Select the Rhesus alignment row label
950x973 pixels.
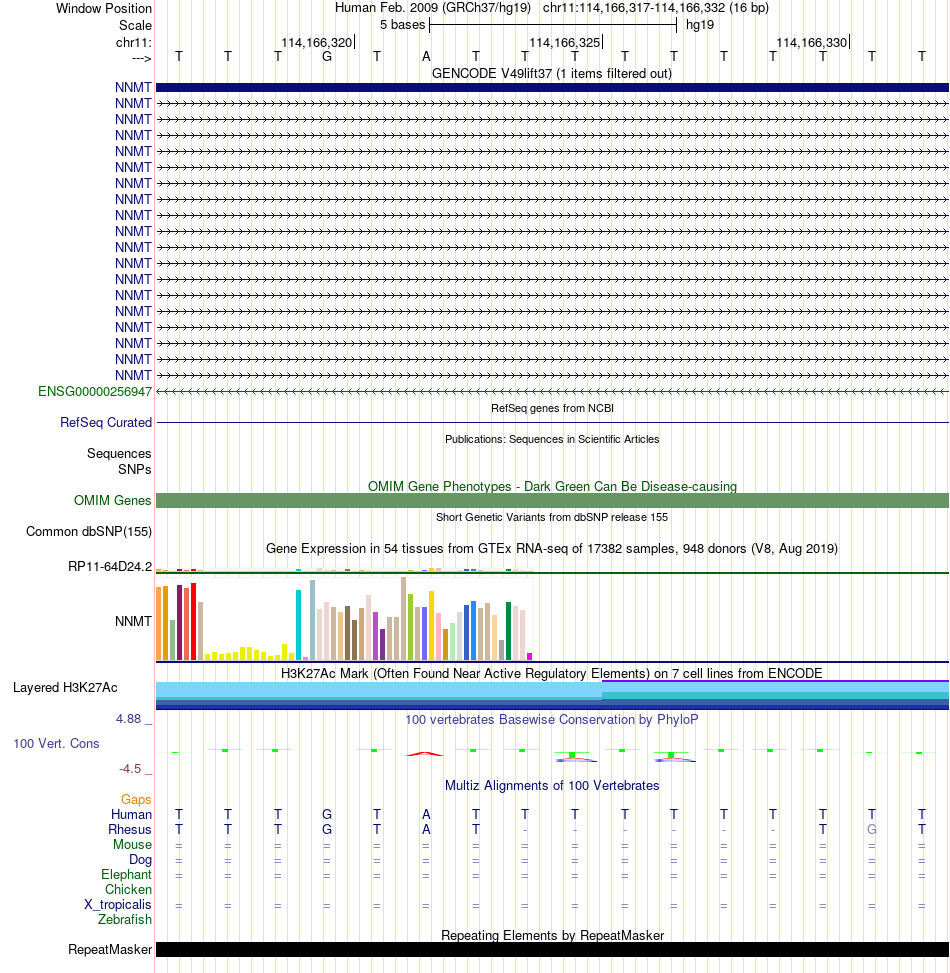(x=130, y=830)
